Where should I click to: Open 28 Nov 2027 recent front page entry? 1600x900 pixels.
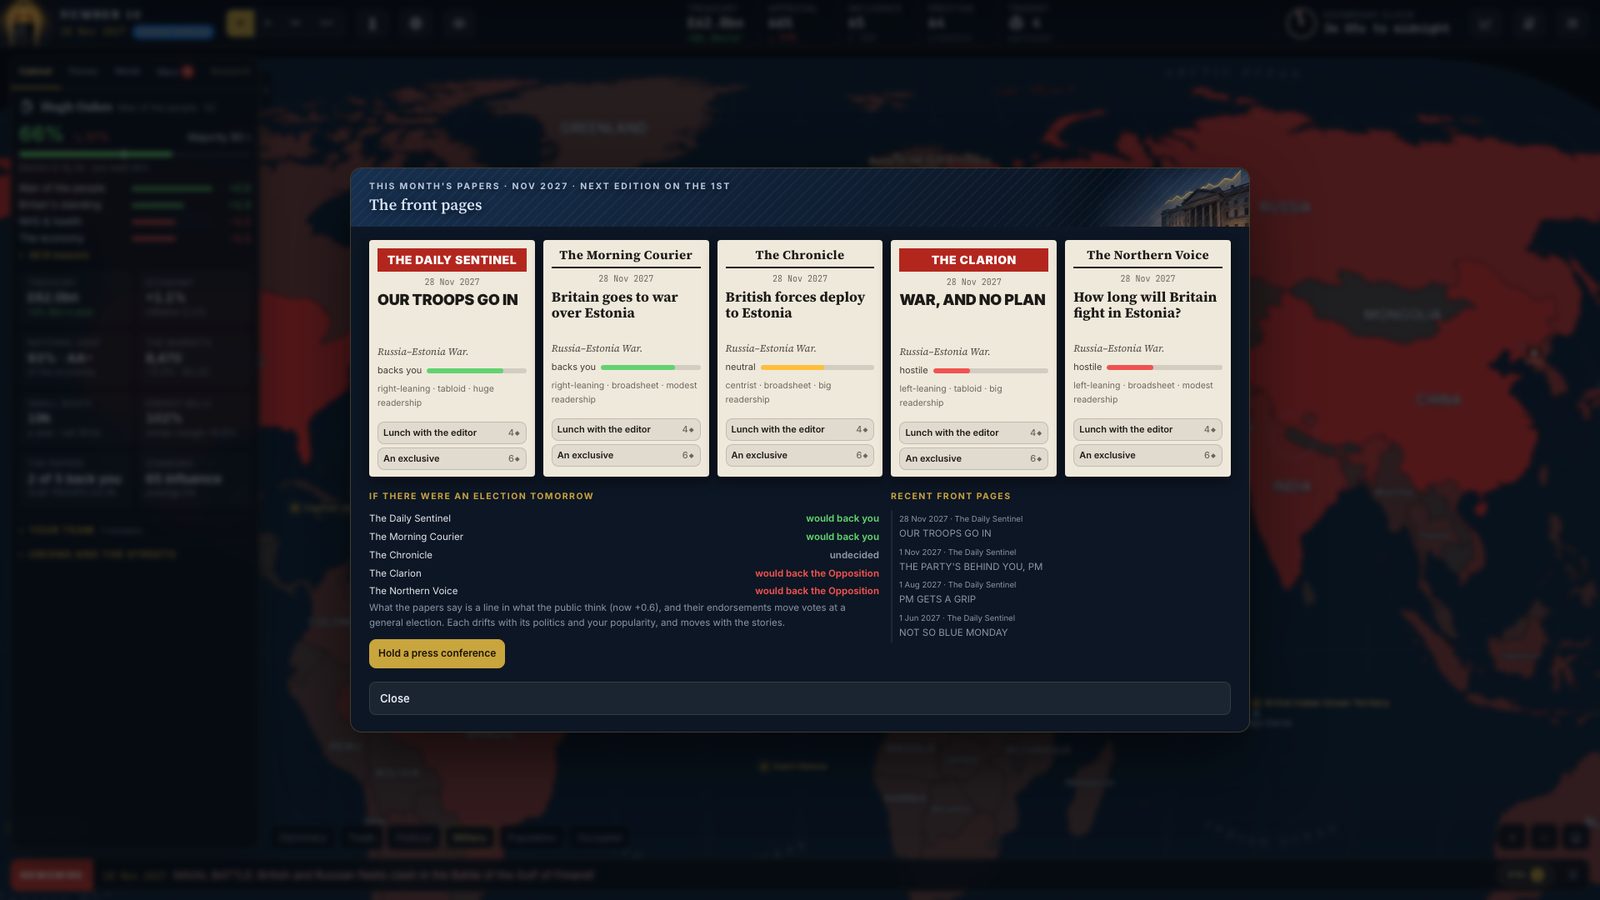961,526
